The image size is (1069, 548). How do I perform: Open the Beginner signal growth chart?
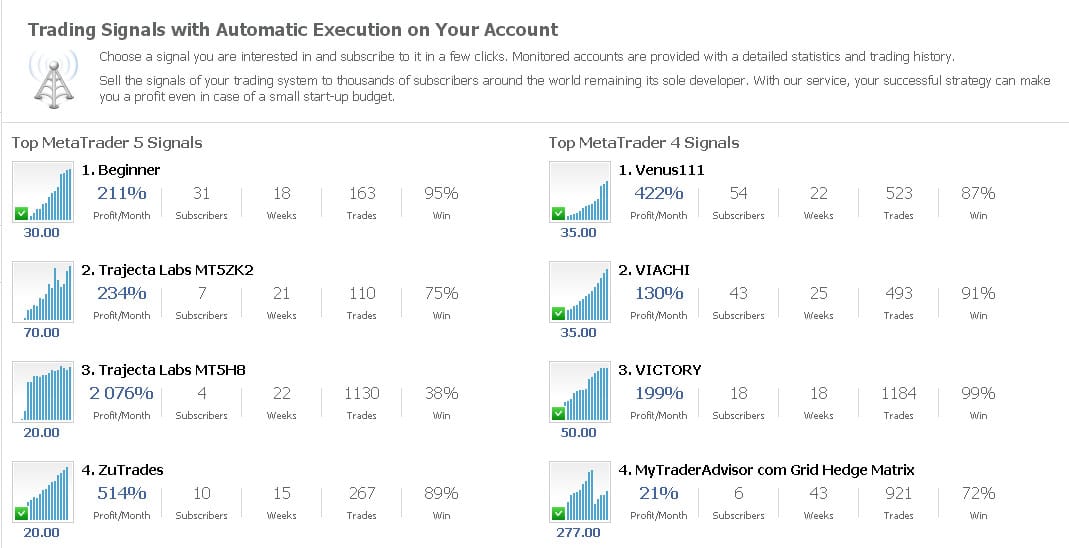pyautogui.click(x=43, y=192)
